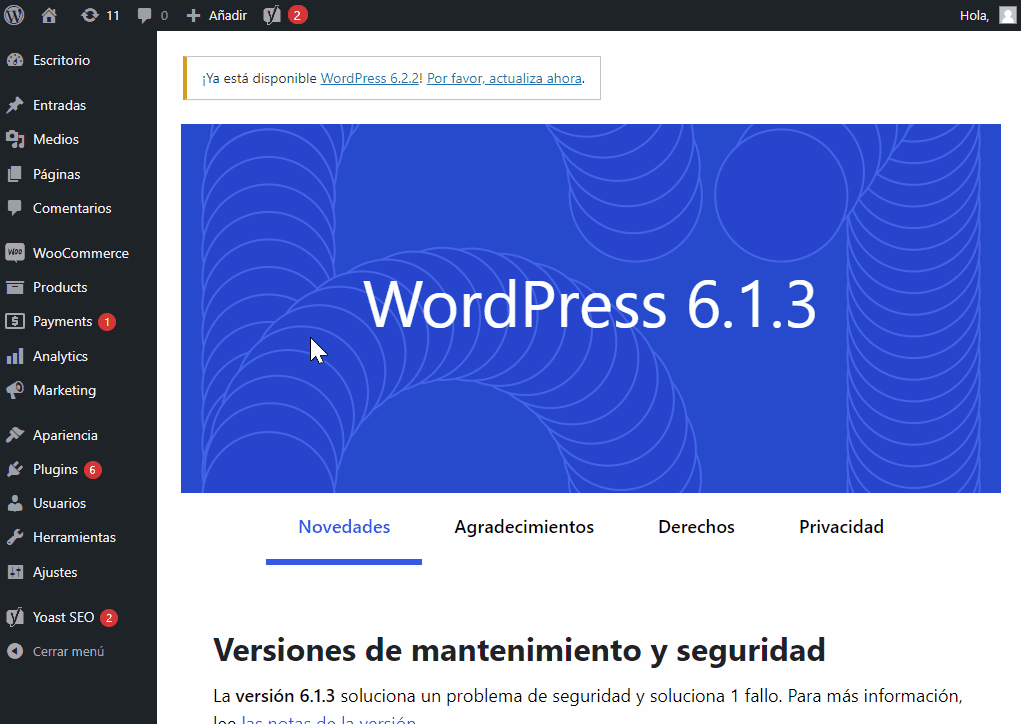Open the updates icon showing 11
Image resolution: width=1021 pixels, height=724 pixels.
89,15
